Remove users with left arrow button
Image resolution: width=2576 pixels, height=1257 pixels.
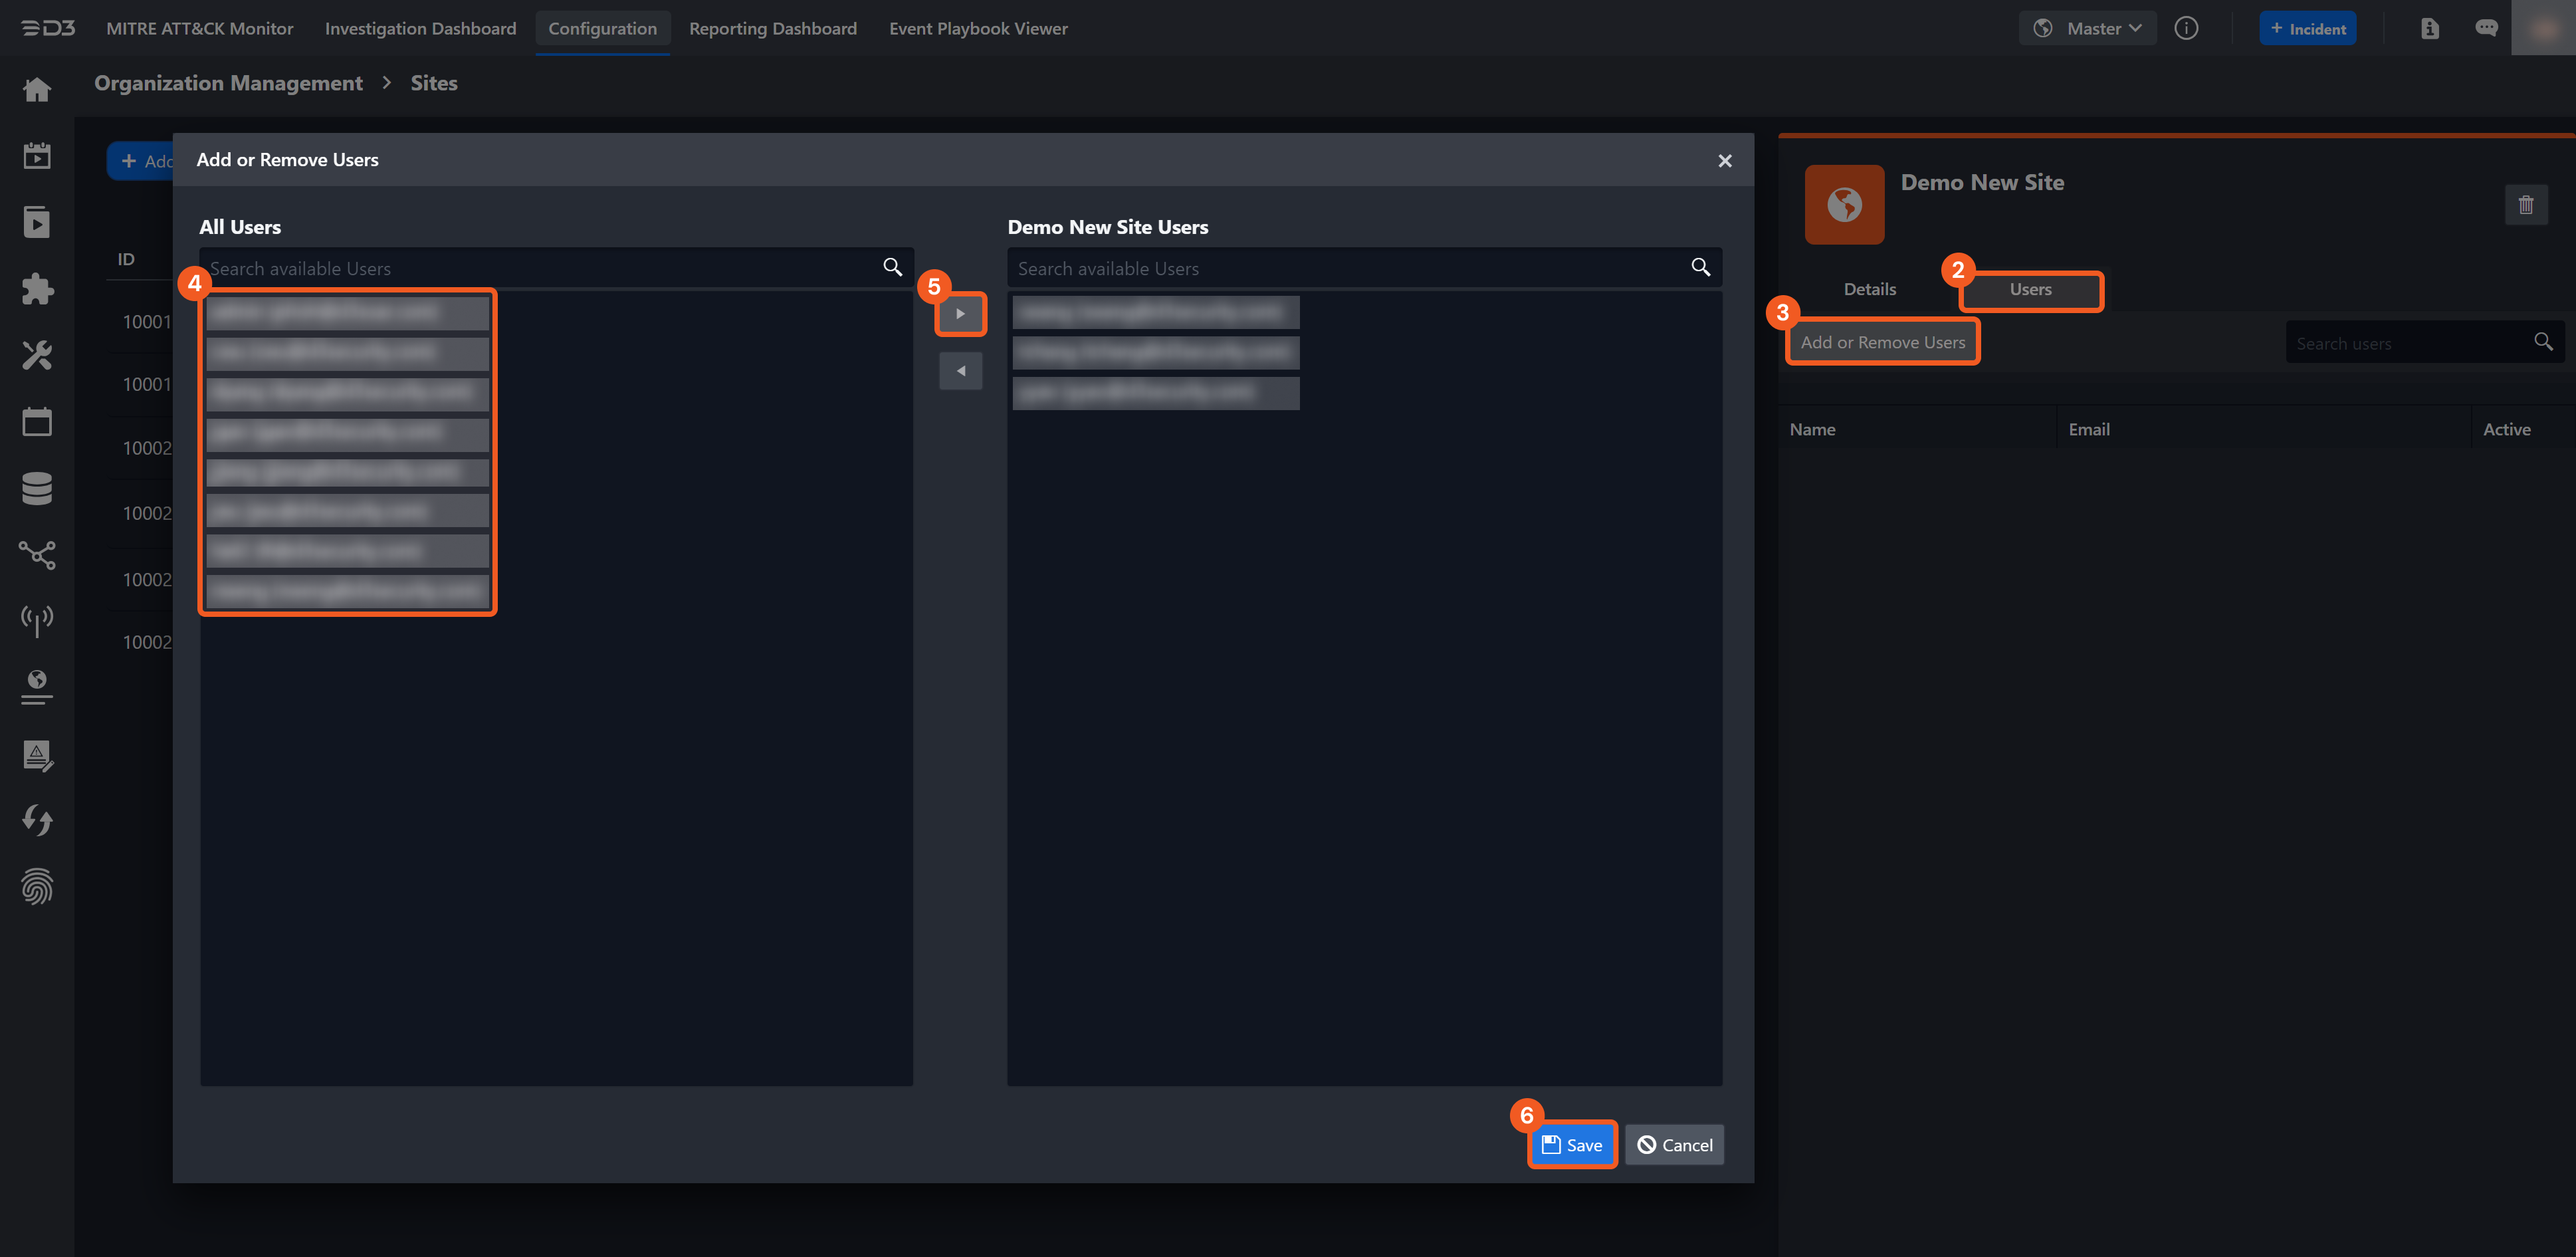click(x=960, y=371)
